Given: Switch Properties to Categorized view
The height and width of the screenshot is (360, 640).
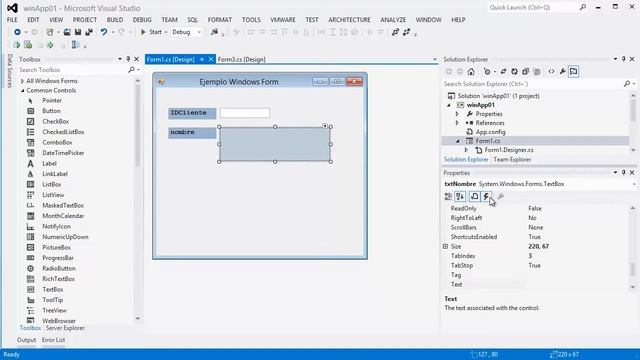Looking at the screenshot, I should (448, 196).
